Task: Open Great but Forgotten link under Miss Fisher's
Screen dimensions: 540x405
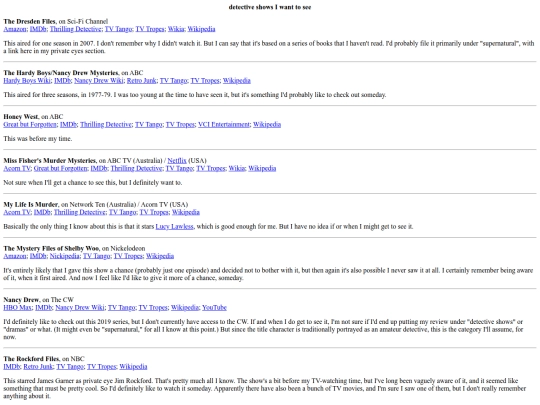Action: click(x=61, y=168)
